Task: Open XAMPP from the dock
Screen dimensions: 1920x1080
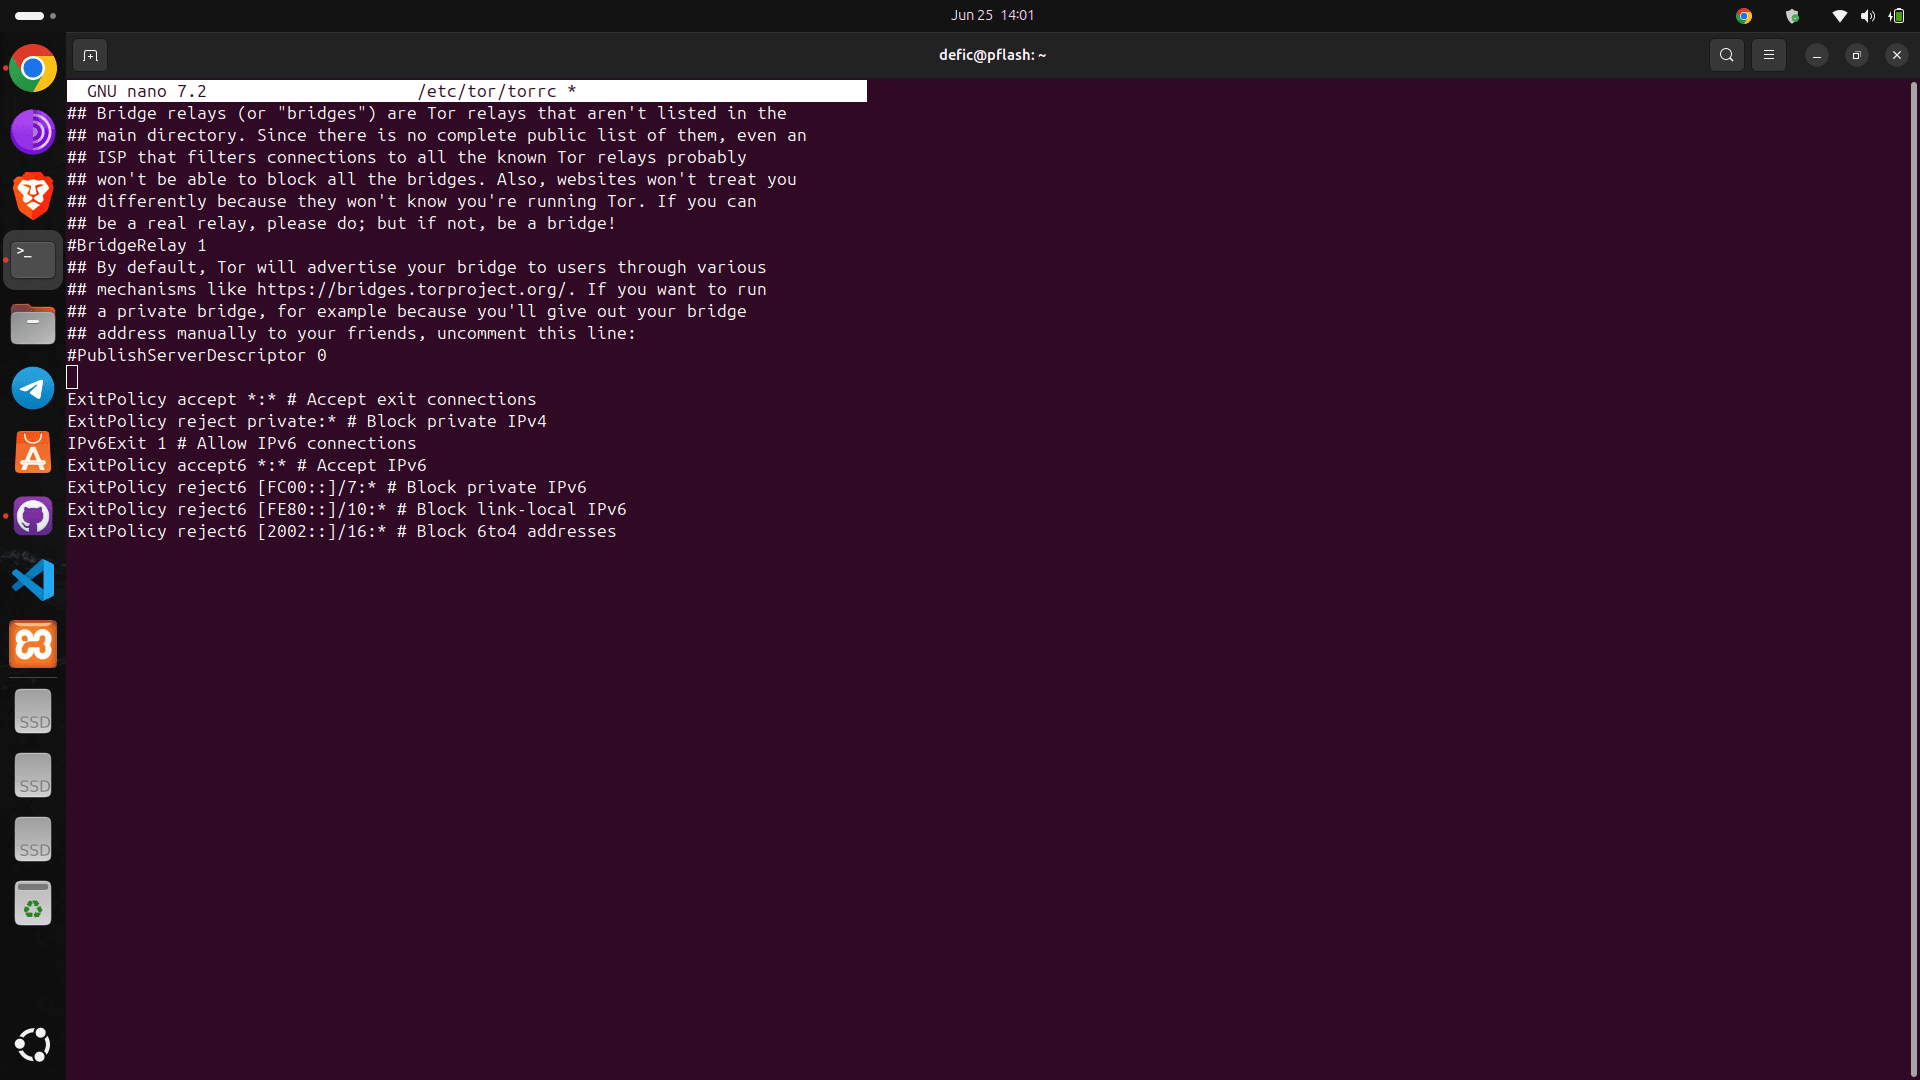Action: 33,644
